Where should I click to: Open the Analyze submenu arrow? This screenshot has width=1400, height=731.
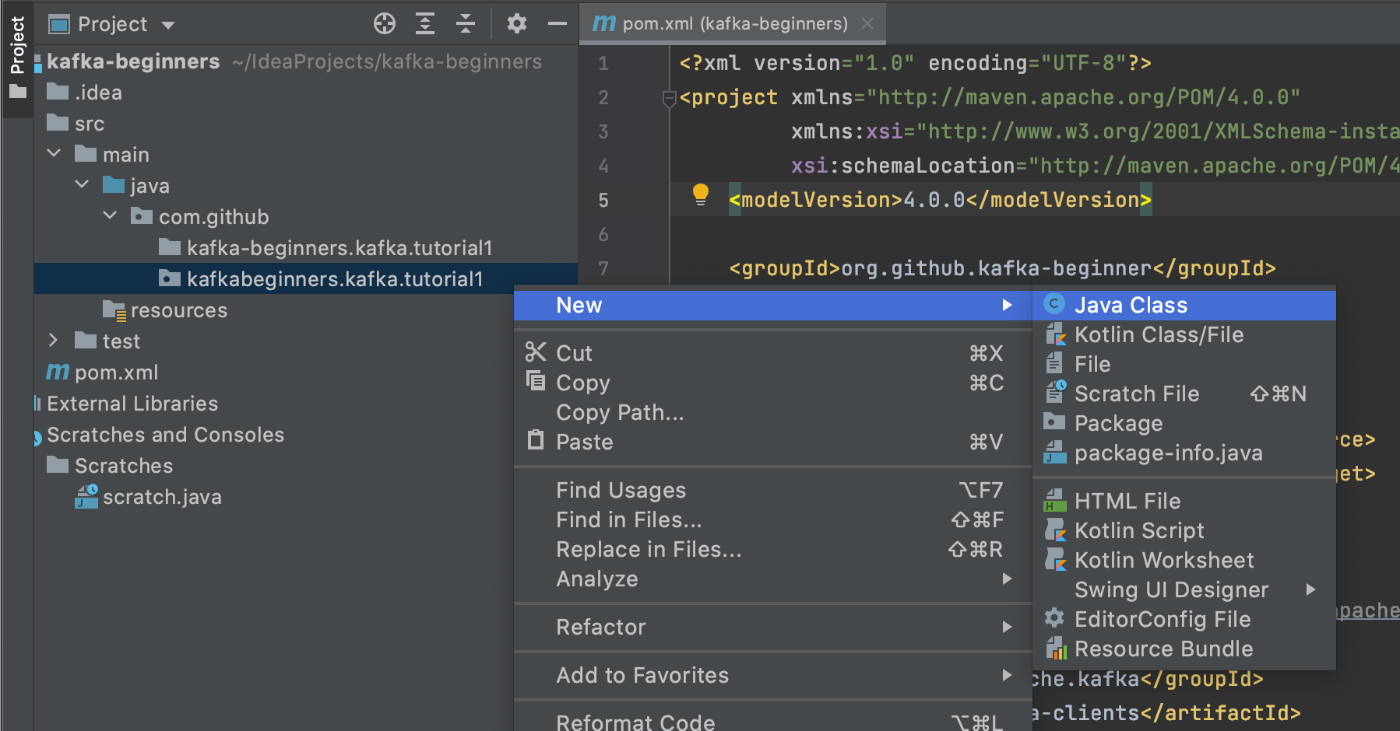pyautogui.click(x=1007, y=579)
